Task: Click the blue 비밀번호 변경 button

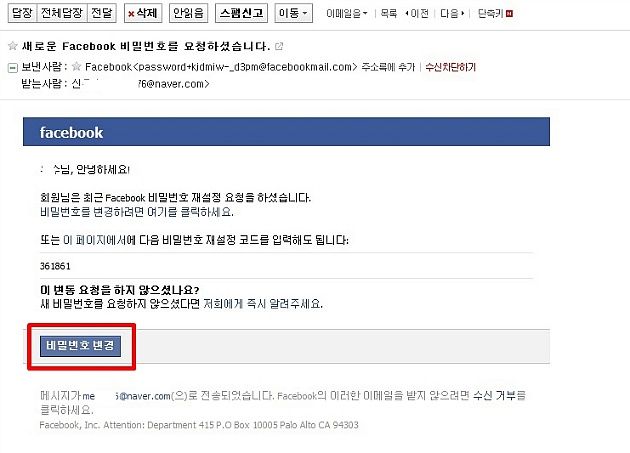Action: [x=80, y=346]
